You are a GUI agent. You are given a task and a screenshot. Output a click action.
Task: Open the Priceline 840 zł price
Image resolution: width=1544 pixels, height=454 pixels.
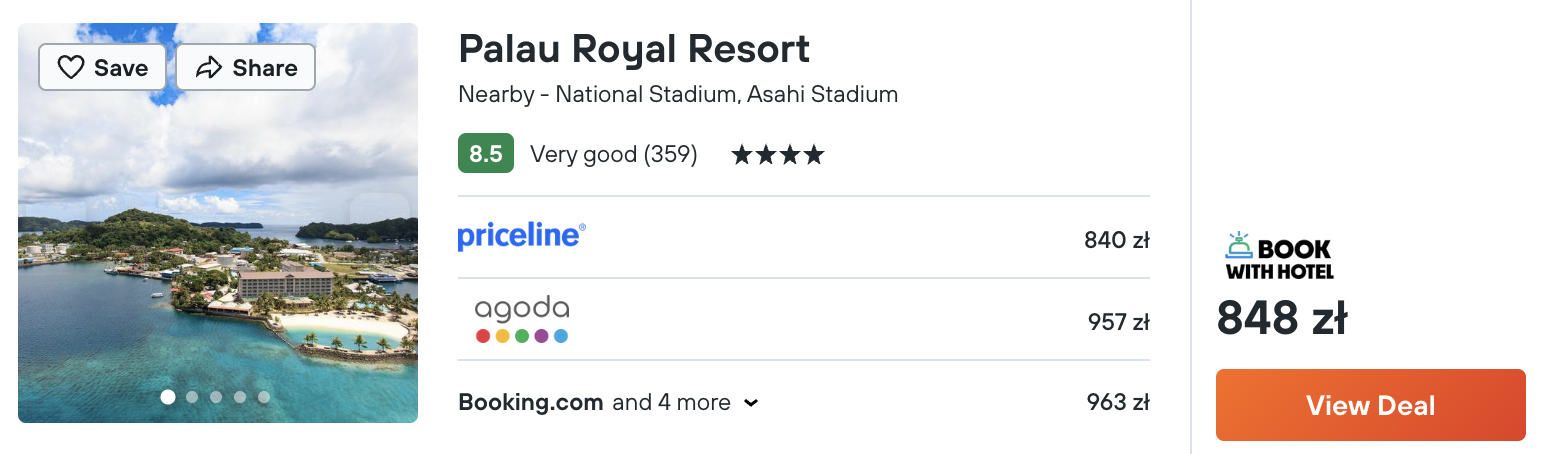[x=1117, y=240]
